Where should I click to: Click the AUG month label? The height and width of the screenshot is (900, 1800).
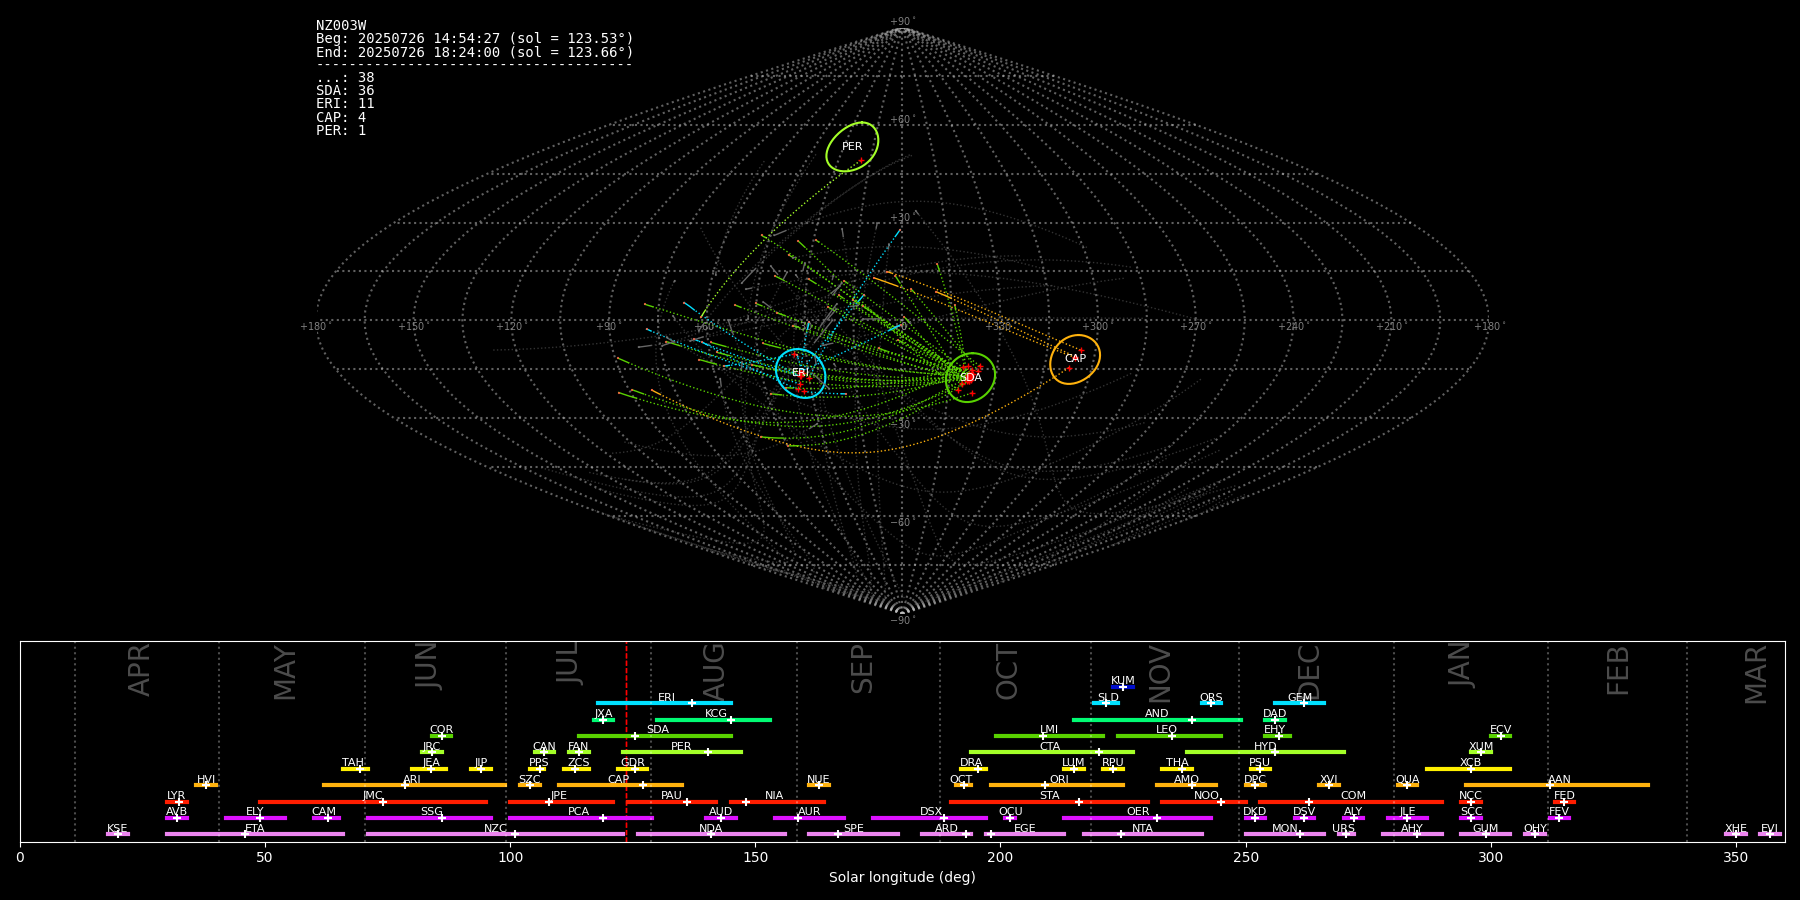pyautogui.click(x=714, y=672)
